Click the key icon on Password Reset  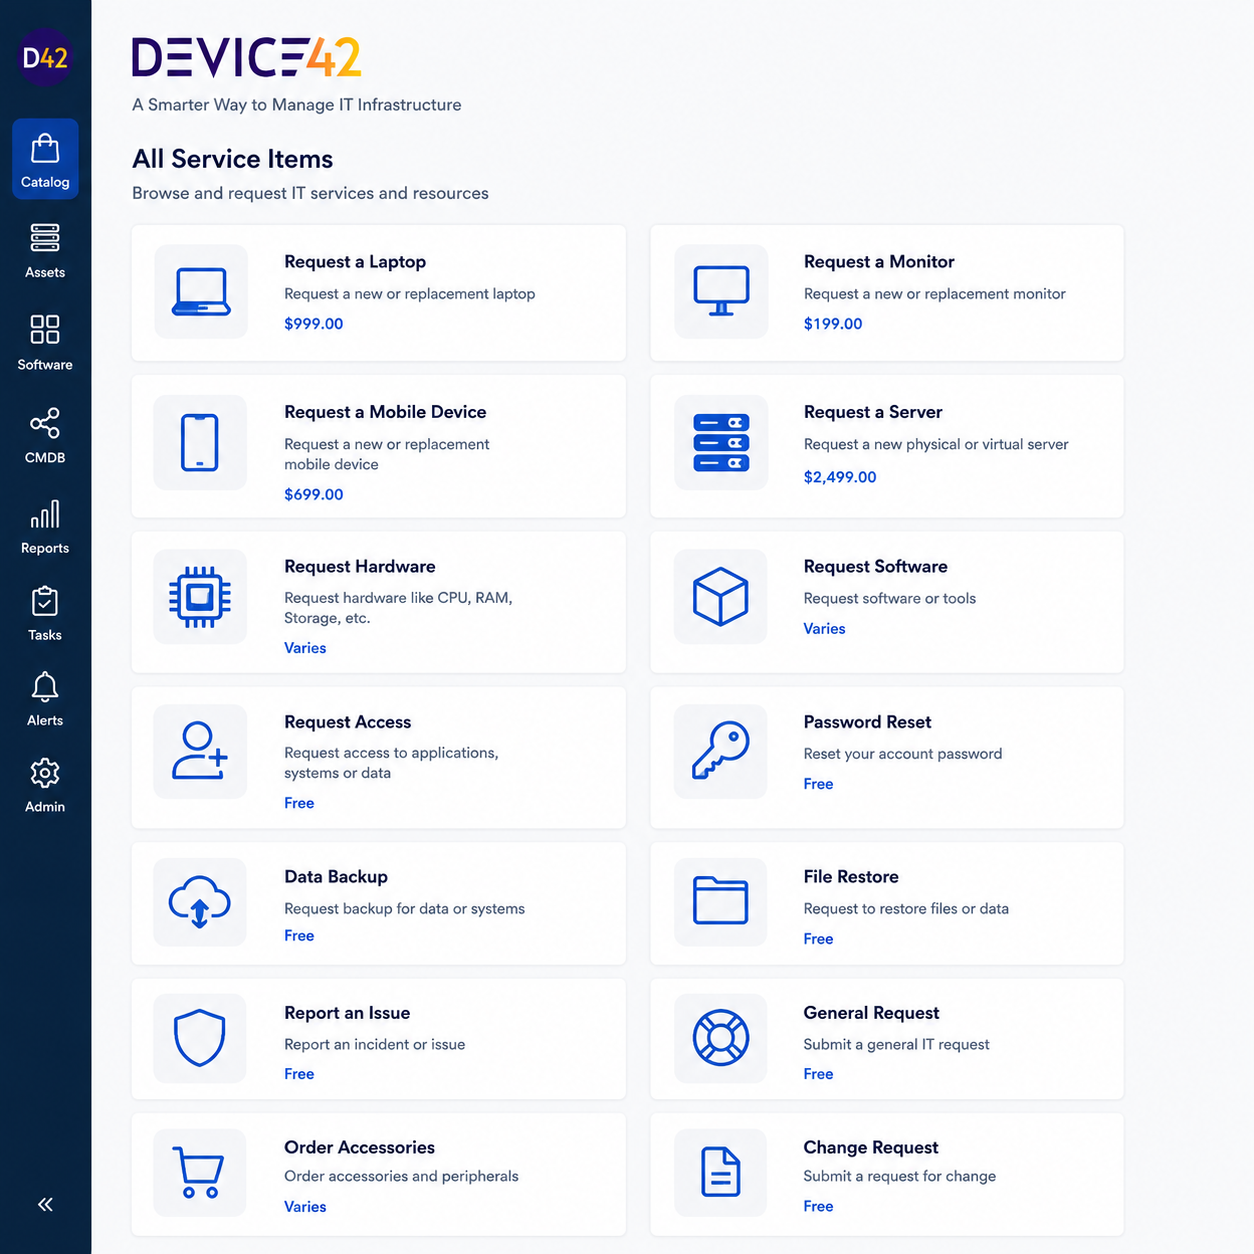coord(721,750)
